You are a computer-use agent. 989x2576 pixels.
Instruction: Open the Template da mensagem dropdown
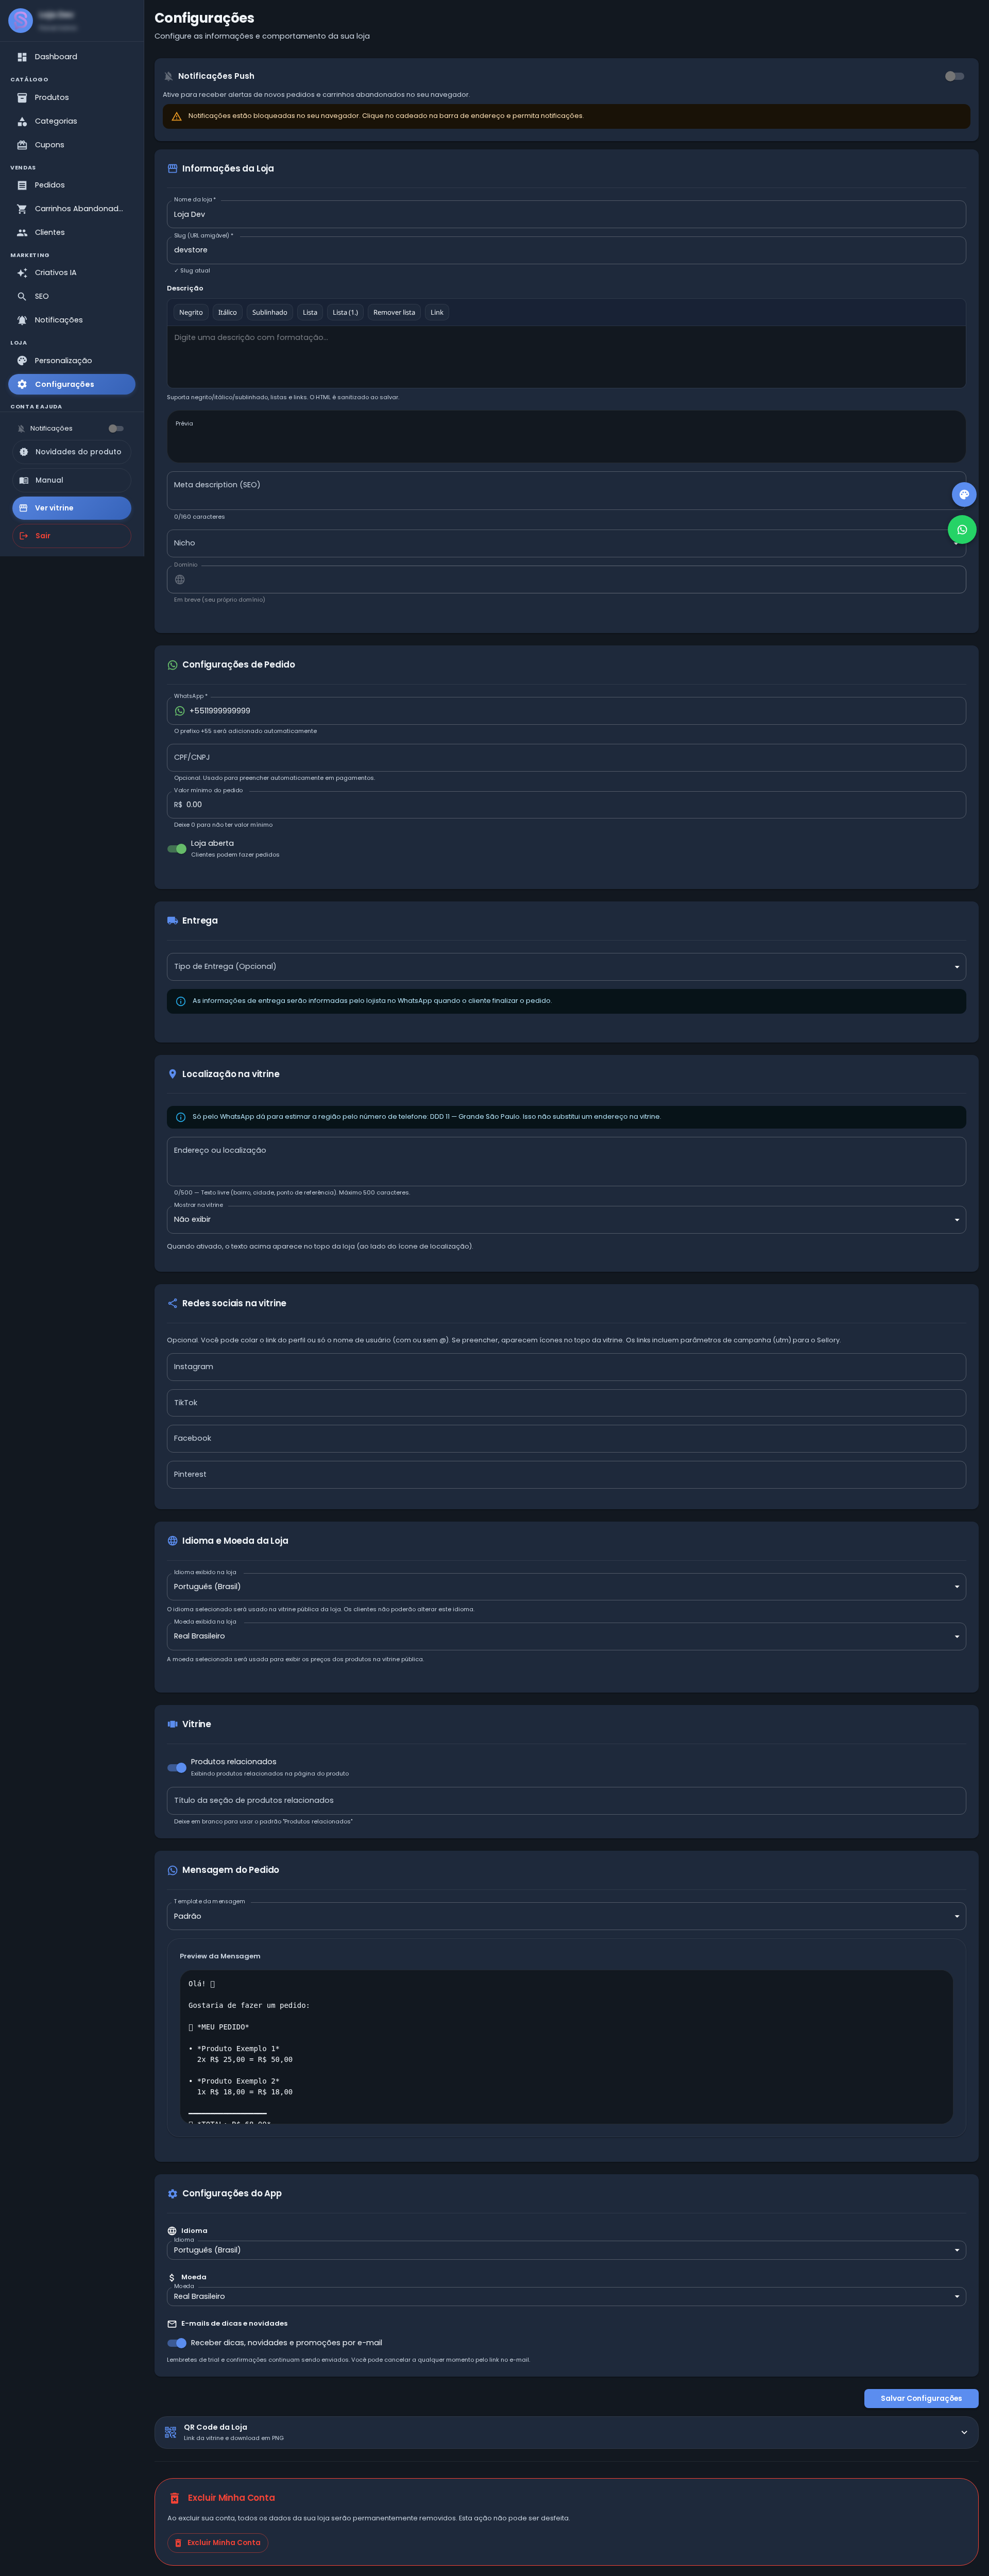pos(566,1916)
